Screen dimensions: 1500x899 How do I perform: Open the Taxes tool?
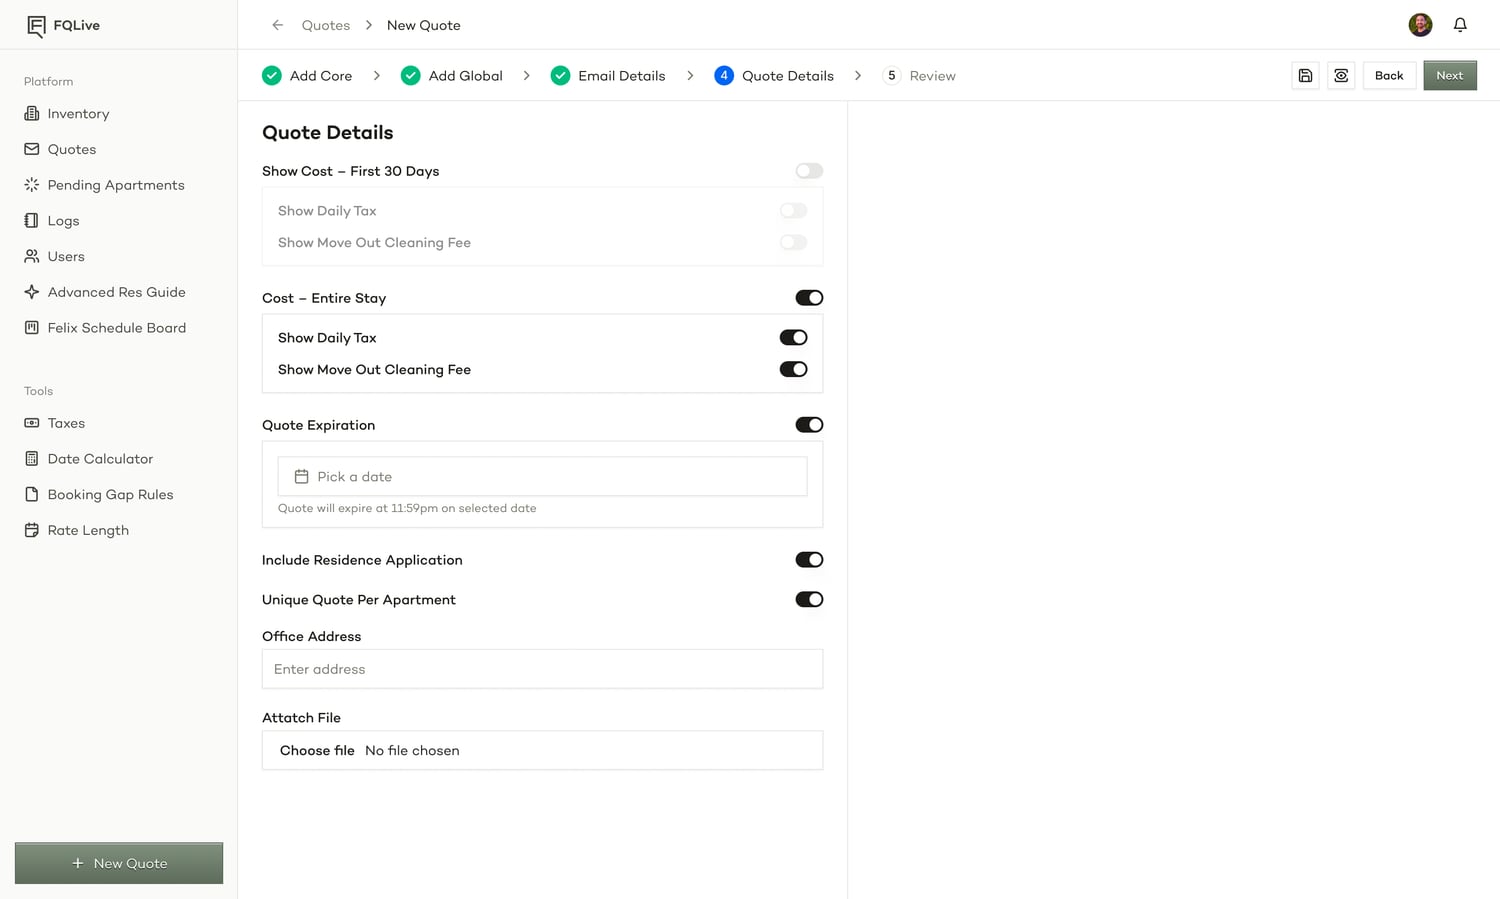click(x=55, y=423)
